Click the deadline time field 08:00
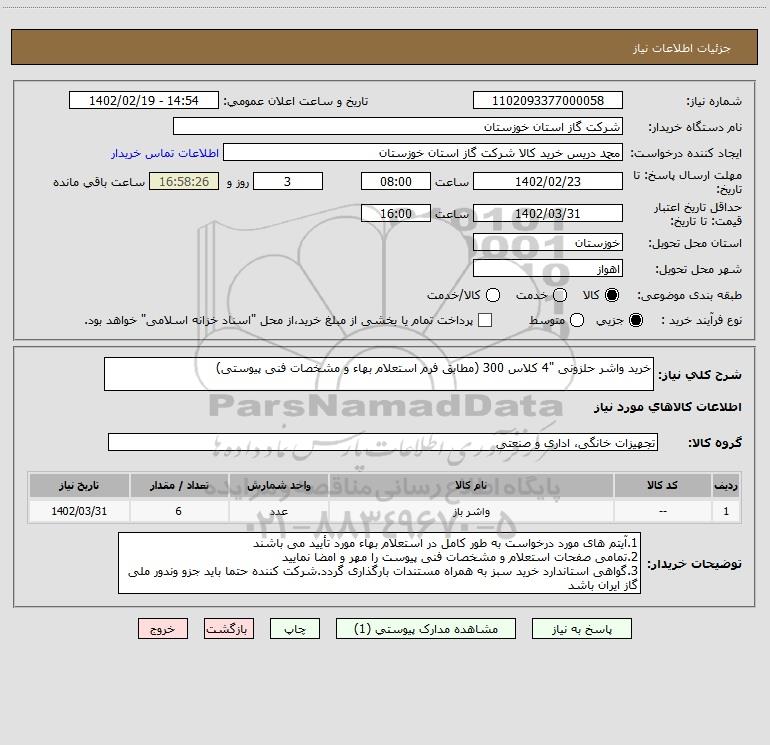The height and width of the screenshot is (745, 770). 396,181
